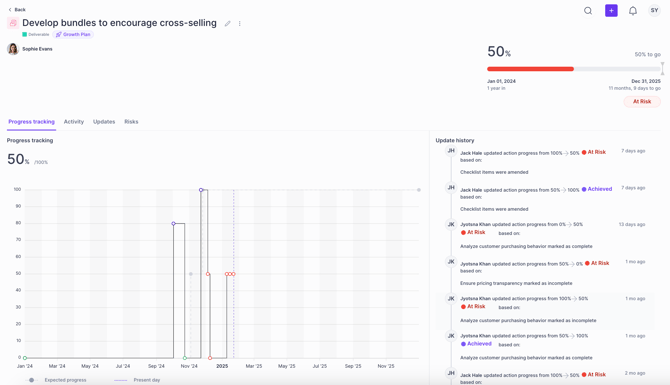Switch to the Updates tab

[x=104, y=122]
